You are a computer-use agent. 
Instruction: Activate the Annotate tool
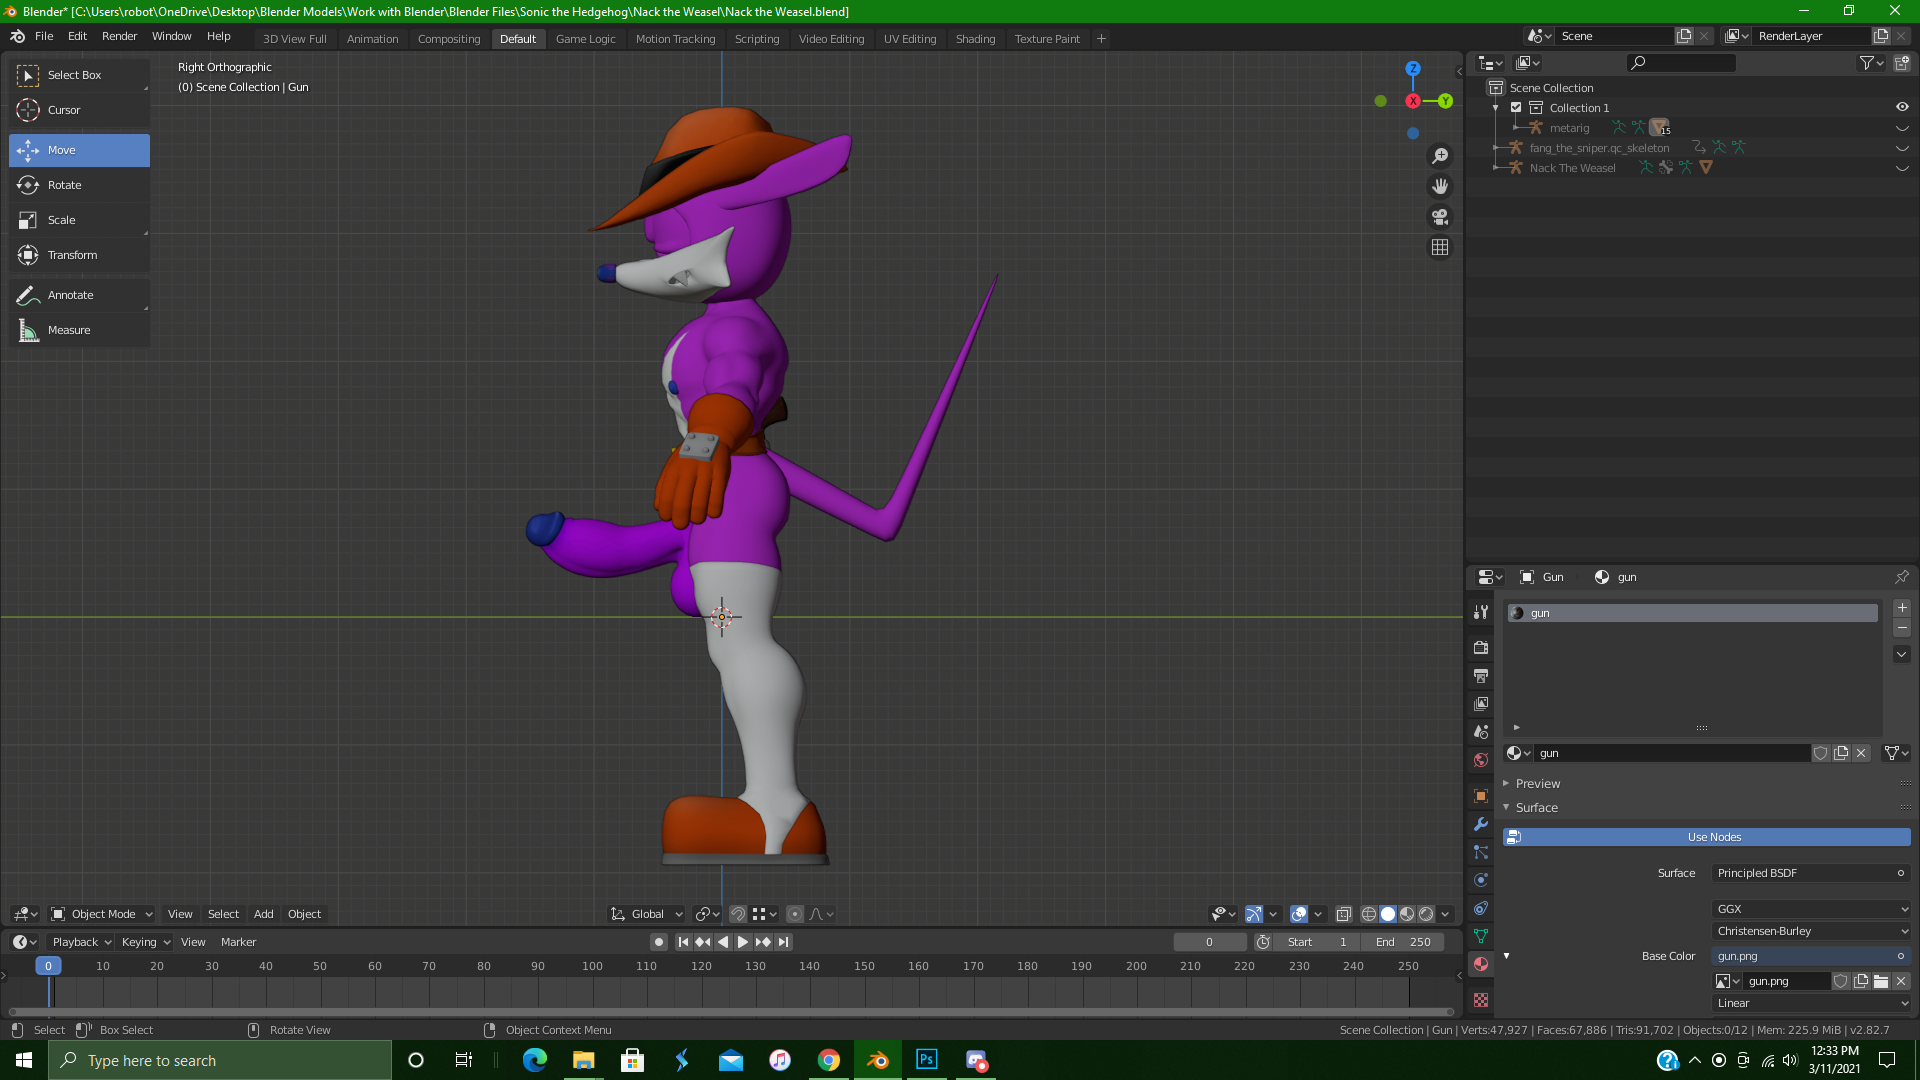point(79,295)
